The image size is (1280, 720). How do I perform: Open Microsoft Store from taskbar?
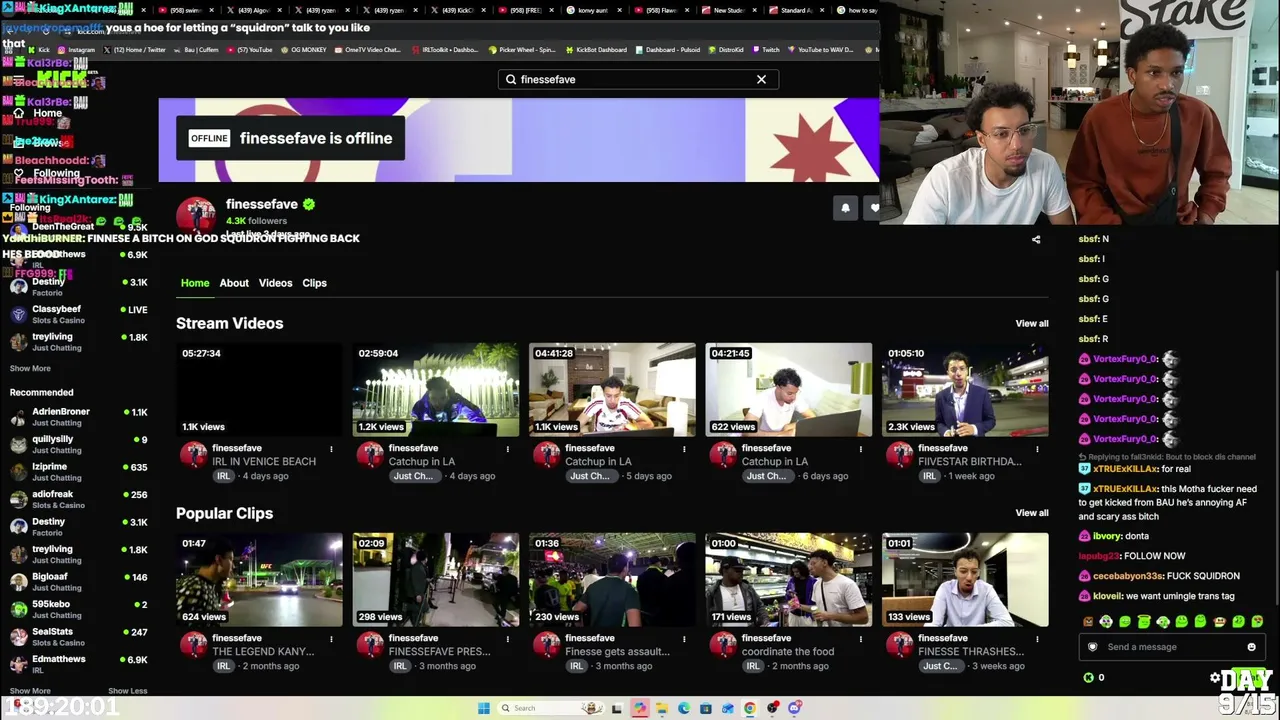click(x=706, y=708)
